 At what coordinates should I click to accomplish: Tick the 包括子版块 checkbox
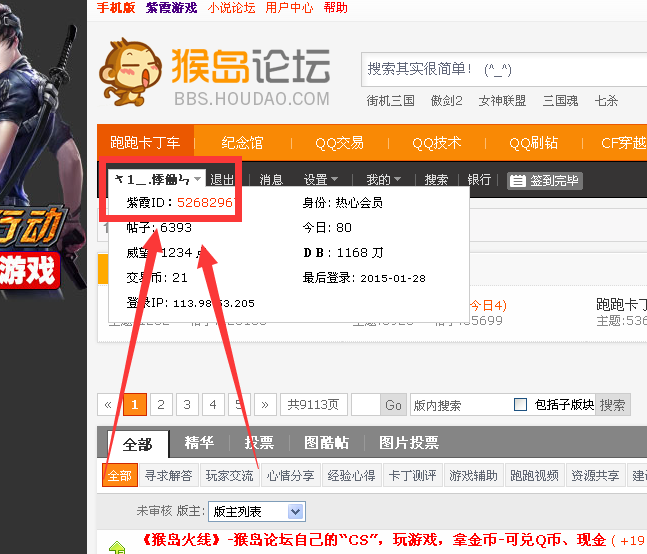point(520,404)
